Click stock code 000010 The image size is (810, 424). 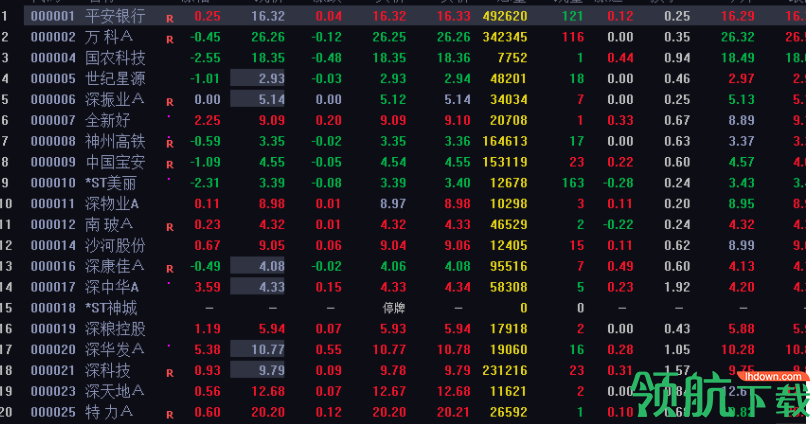[x=53, y=183]
